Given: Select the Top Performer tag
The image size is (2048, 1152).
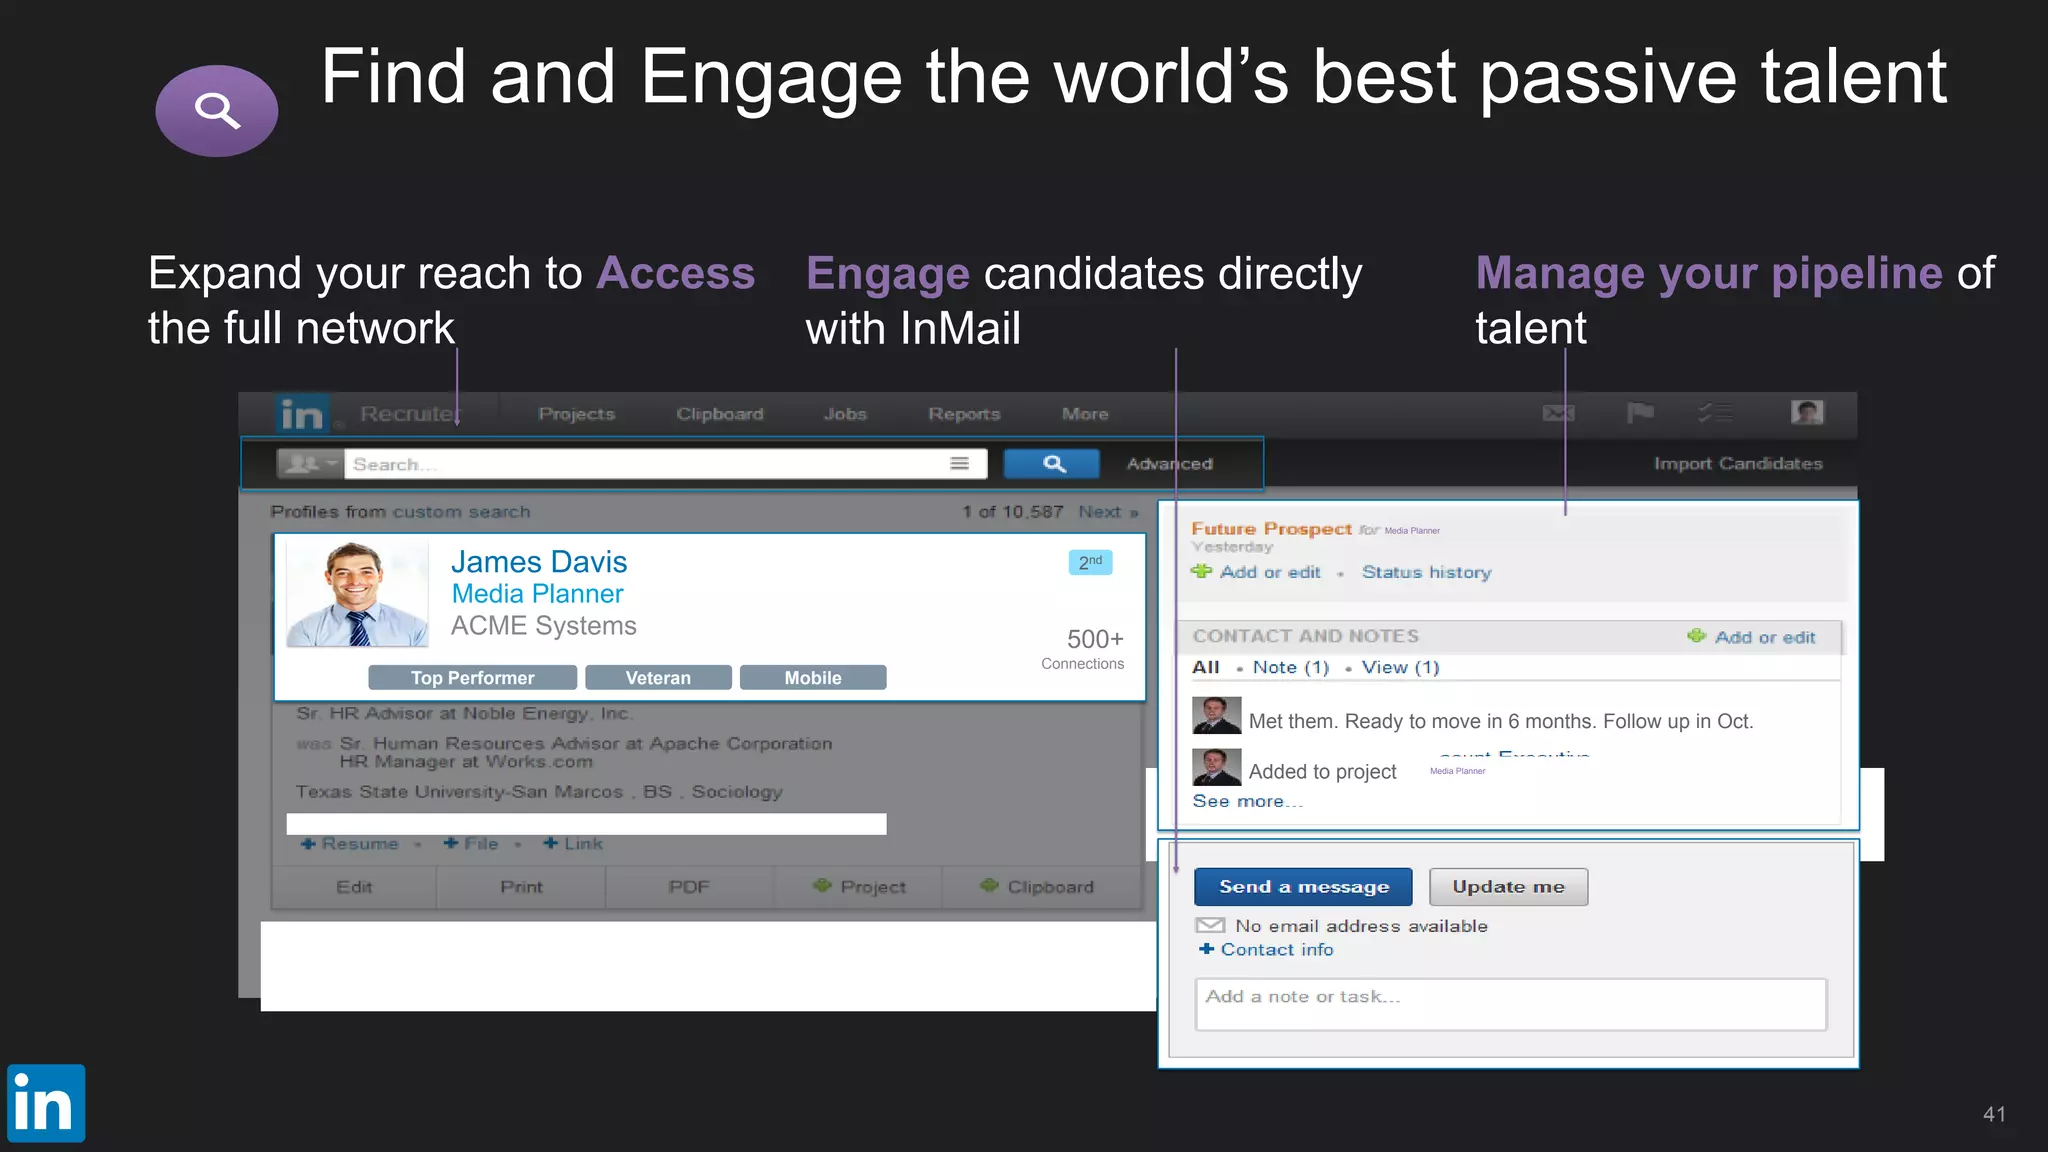Looking at the screenshot, I should 472,678.
